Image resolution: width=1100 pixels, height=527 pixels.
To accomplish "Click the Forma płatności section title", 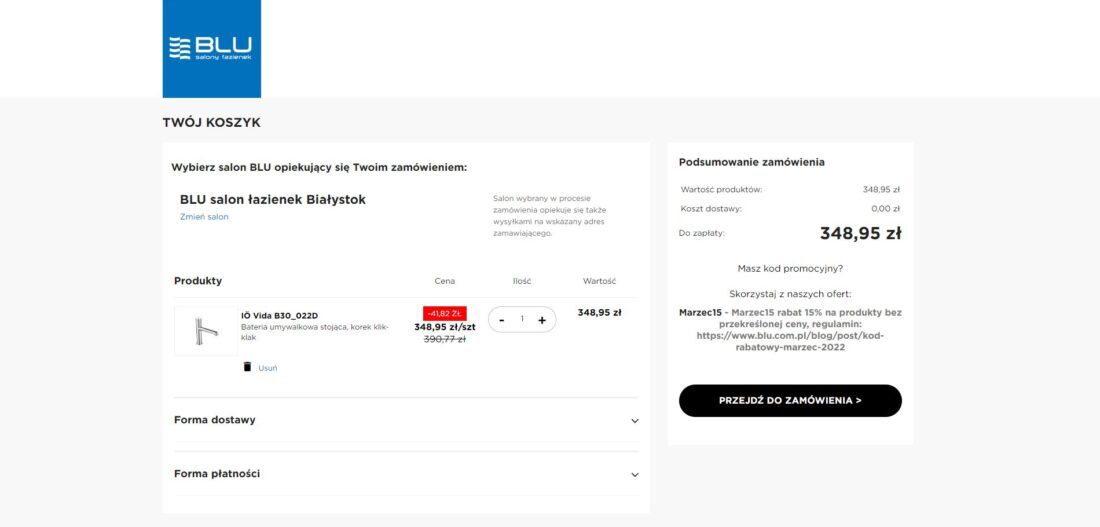I will pos(217,474).
